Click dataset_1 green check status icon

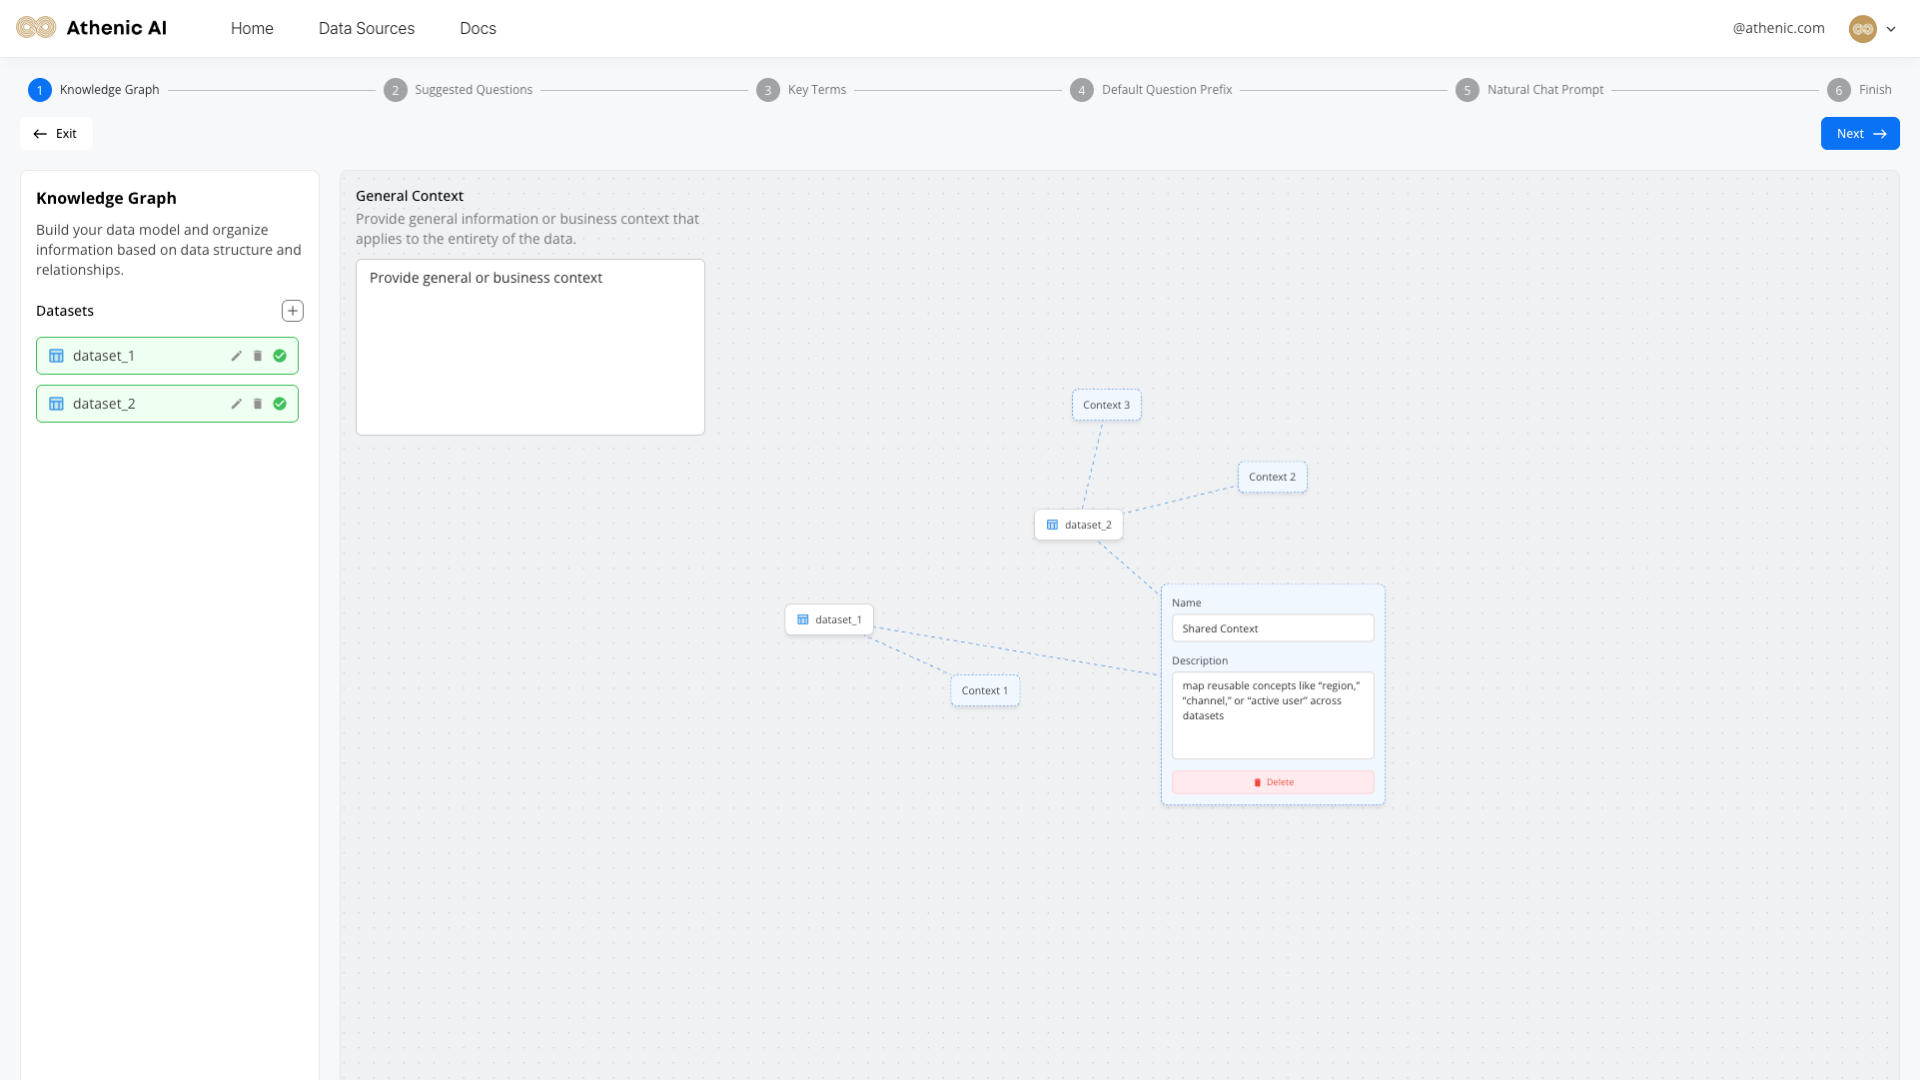coord(280,356)
